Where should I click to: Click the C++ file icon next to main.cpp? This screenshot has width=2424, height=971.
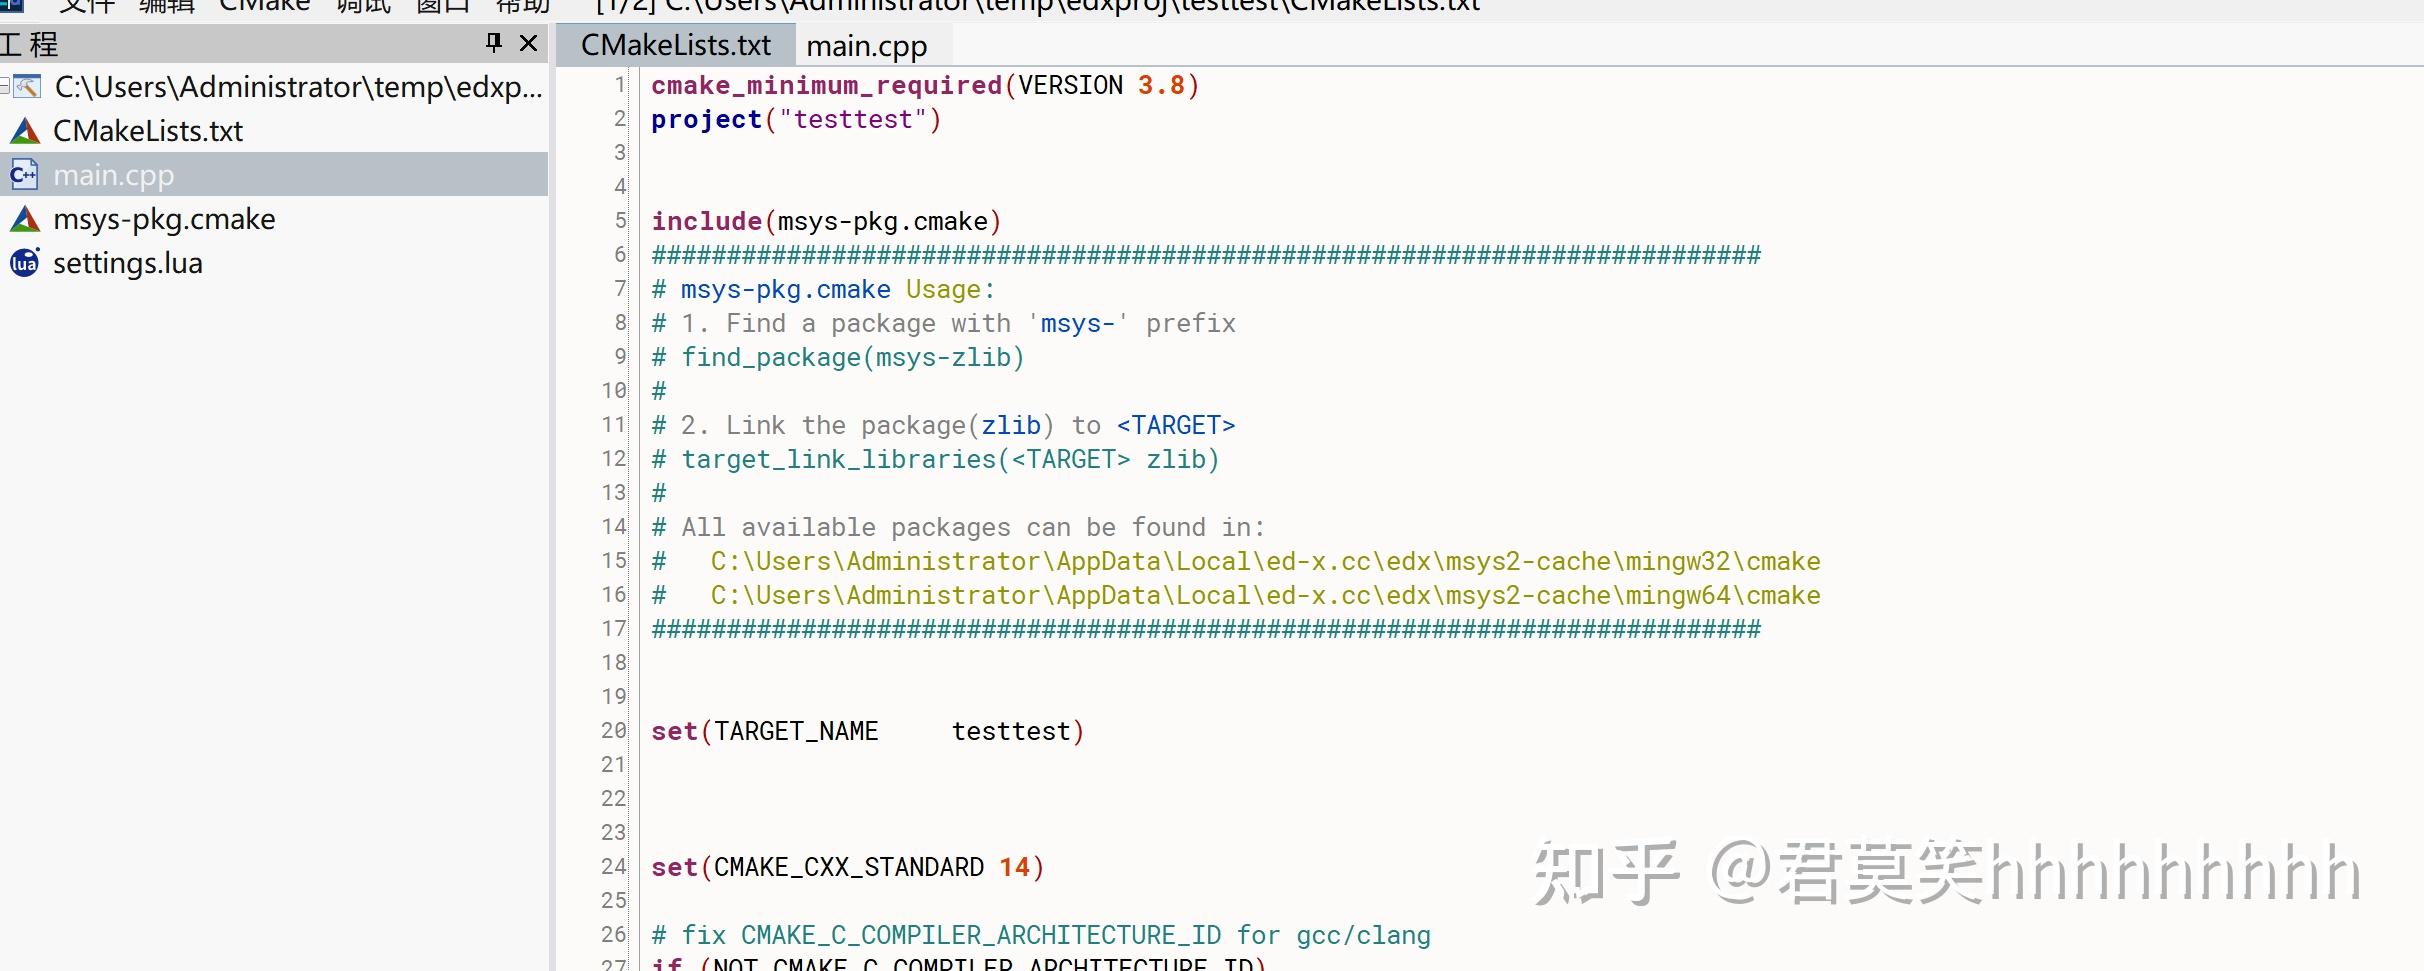pos(24,173)
